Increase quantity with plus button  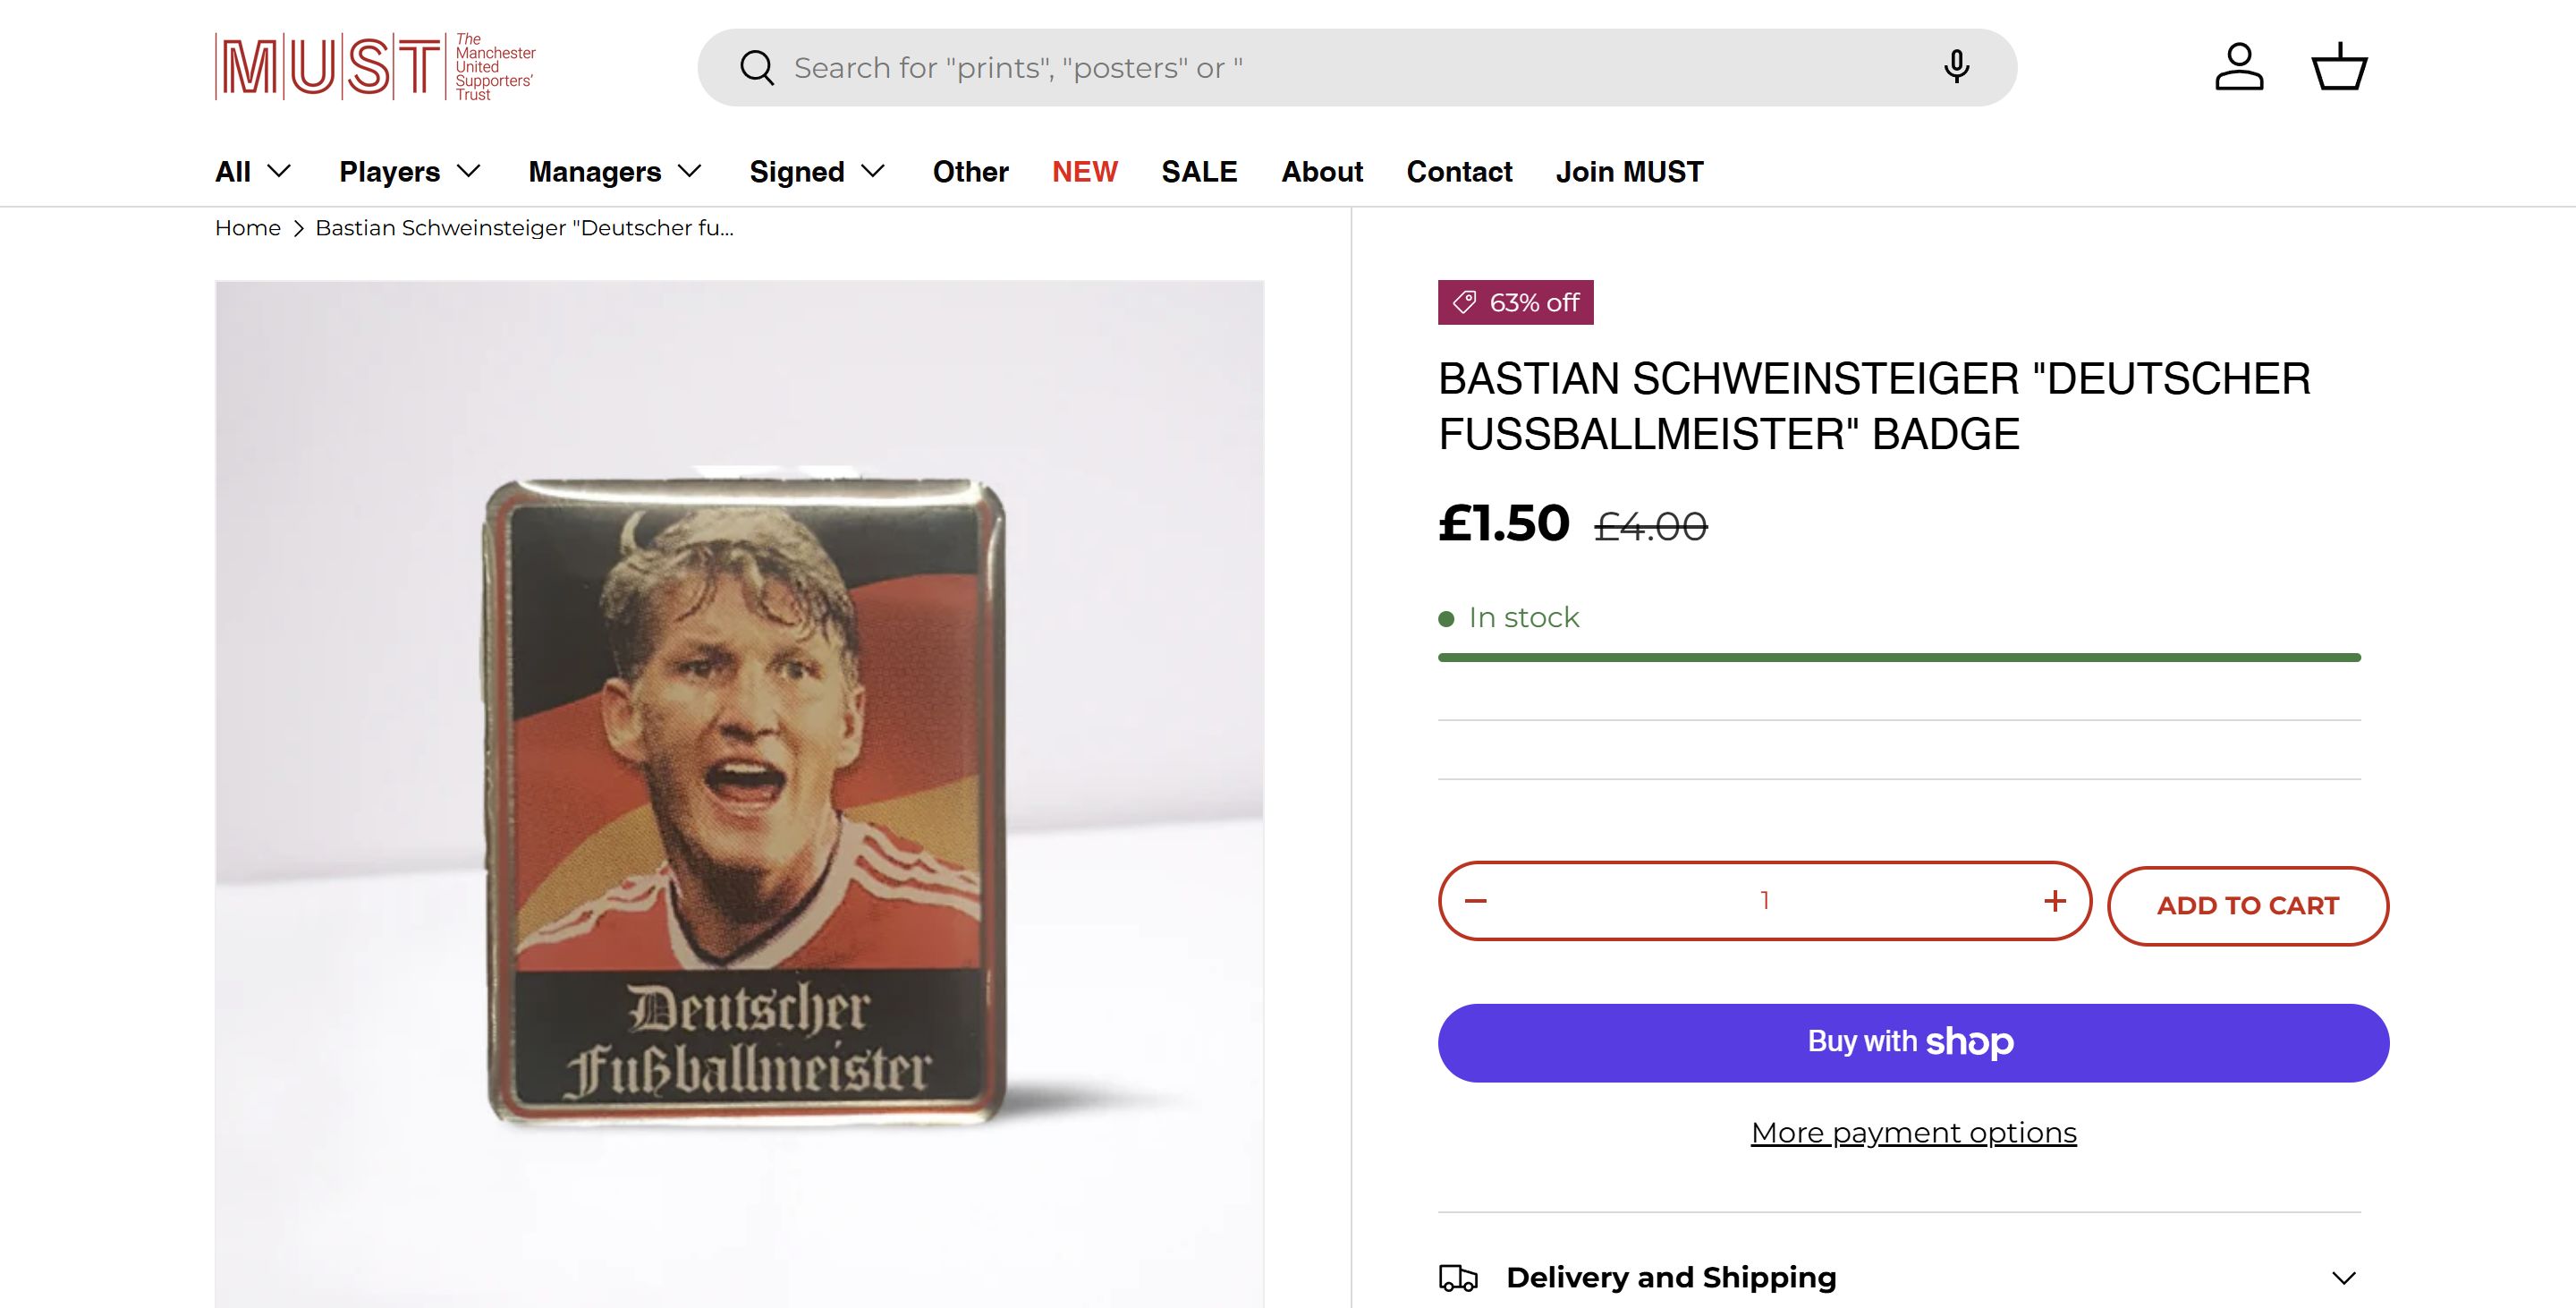tap(2055, 901)
